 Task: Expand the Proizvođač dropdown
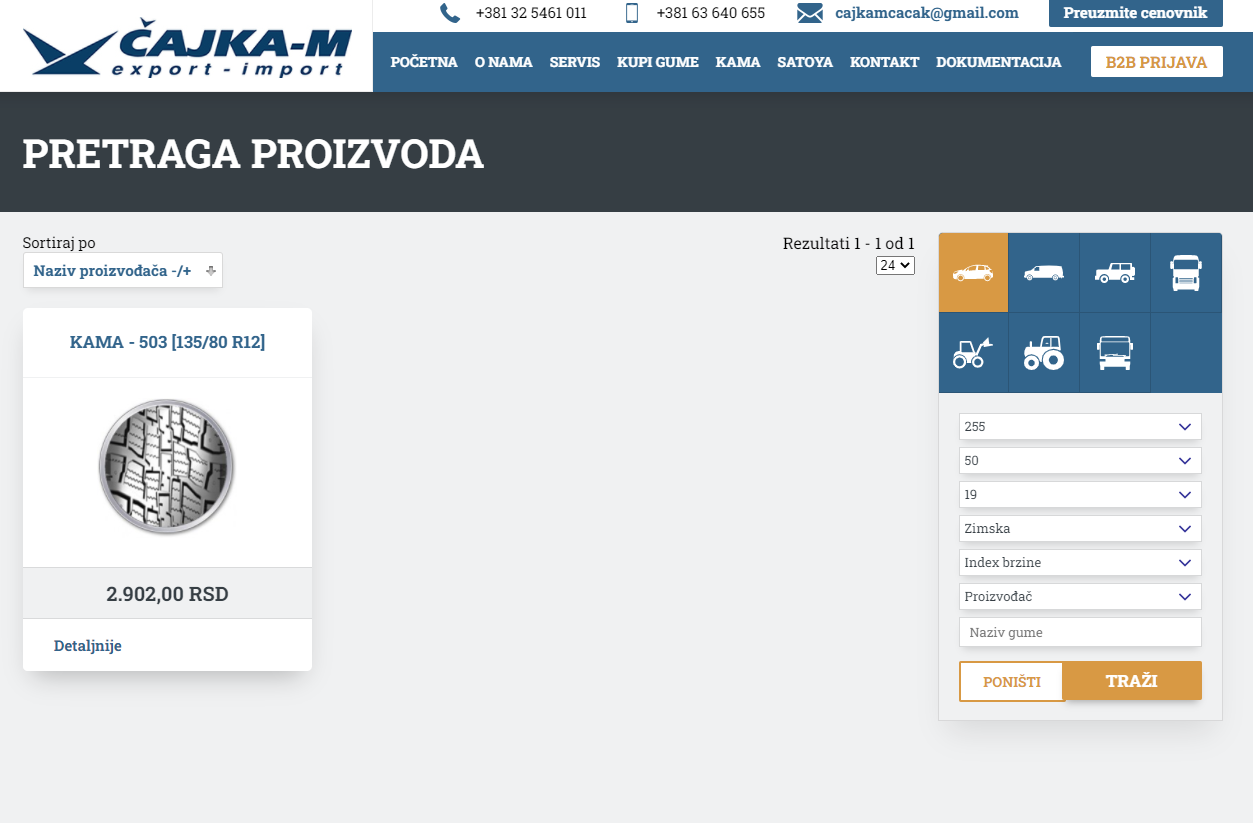tap(1080, 597)
